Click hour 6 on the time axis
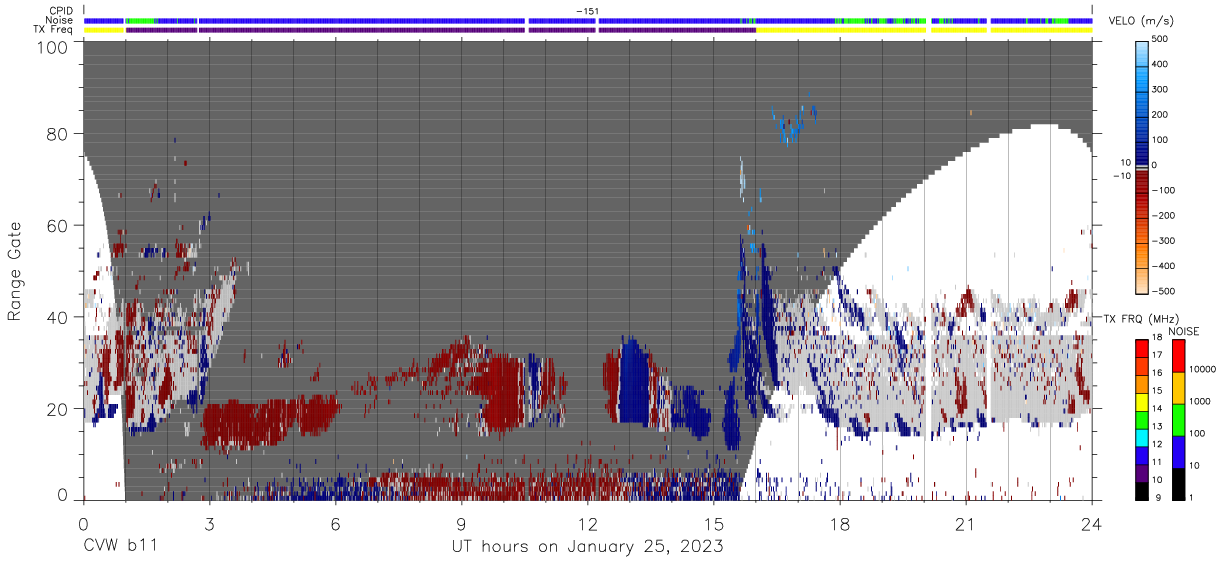This screenshot has height=567, width=1228. 335,523
